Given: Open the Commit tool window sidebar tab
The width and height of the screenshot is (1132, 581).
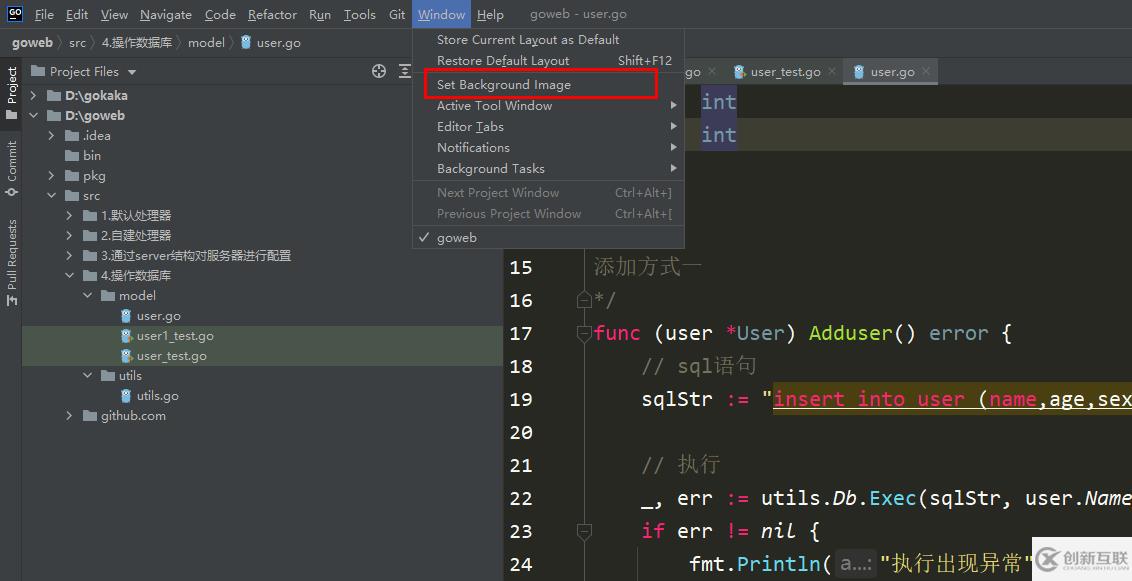Looking at the screenshot, I should (x=12, y=166).
